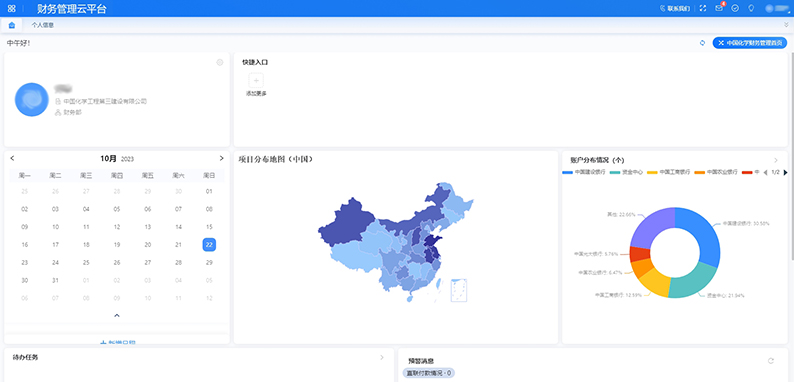Toggle 中国建设银行 legend blue swatch

point(568,172)
